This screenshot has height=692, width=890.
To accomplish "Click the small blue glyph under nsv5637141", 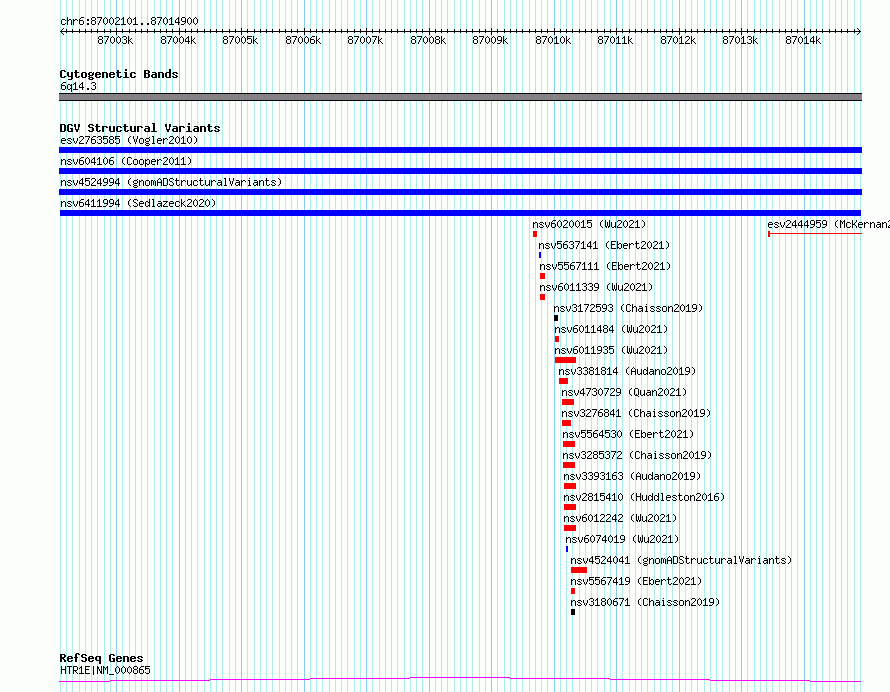I will (540, 255).
